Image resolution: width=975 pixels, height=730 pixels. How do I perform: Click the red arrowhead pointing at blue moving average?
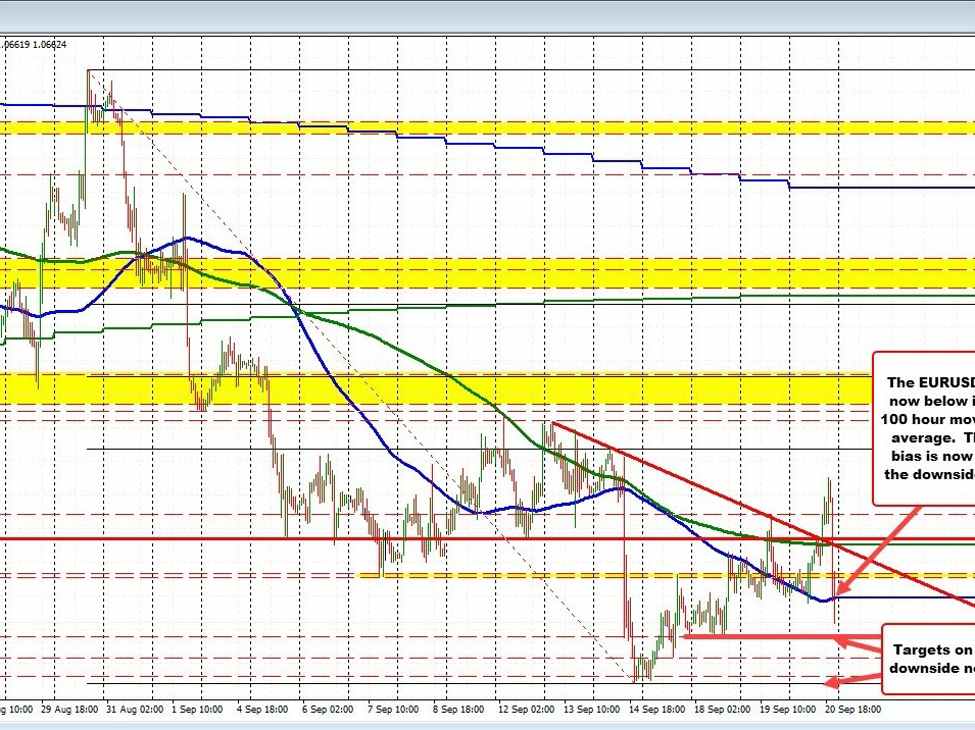pyautogui.click(x=838, y=590)
